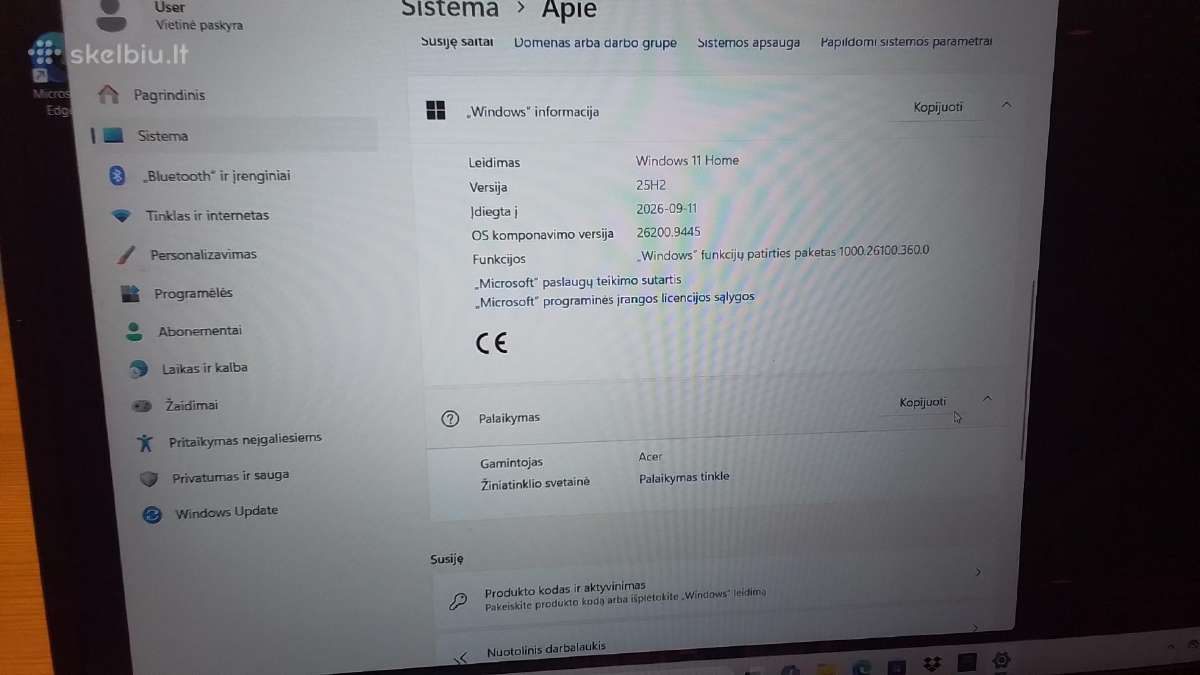
Task: Open Dropbox from the taskbar
Action: point(932,663)
